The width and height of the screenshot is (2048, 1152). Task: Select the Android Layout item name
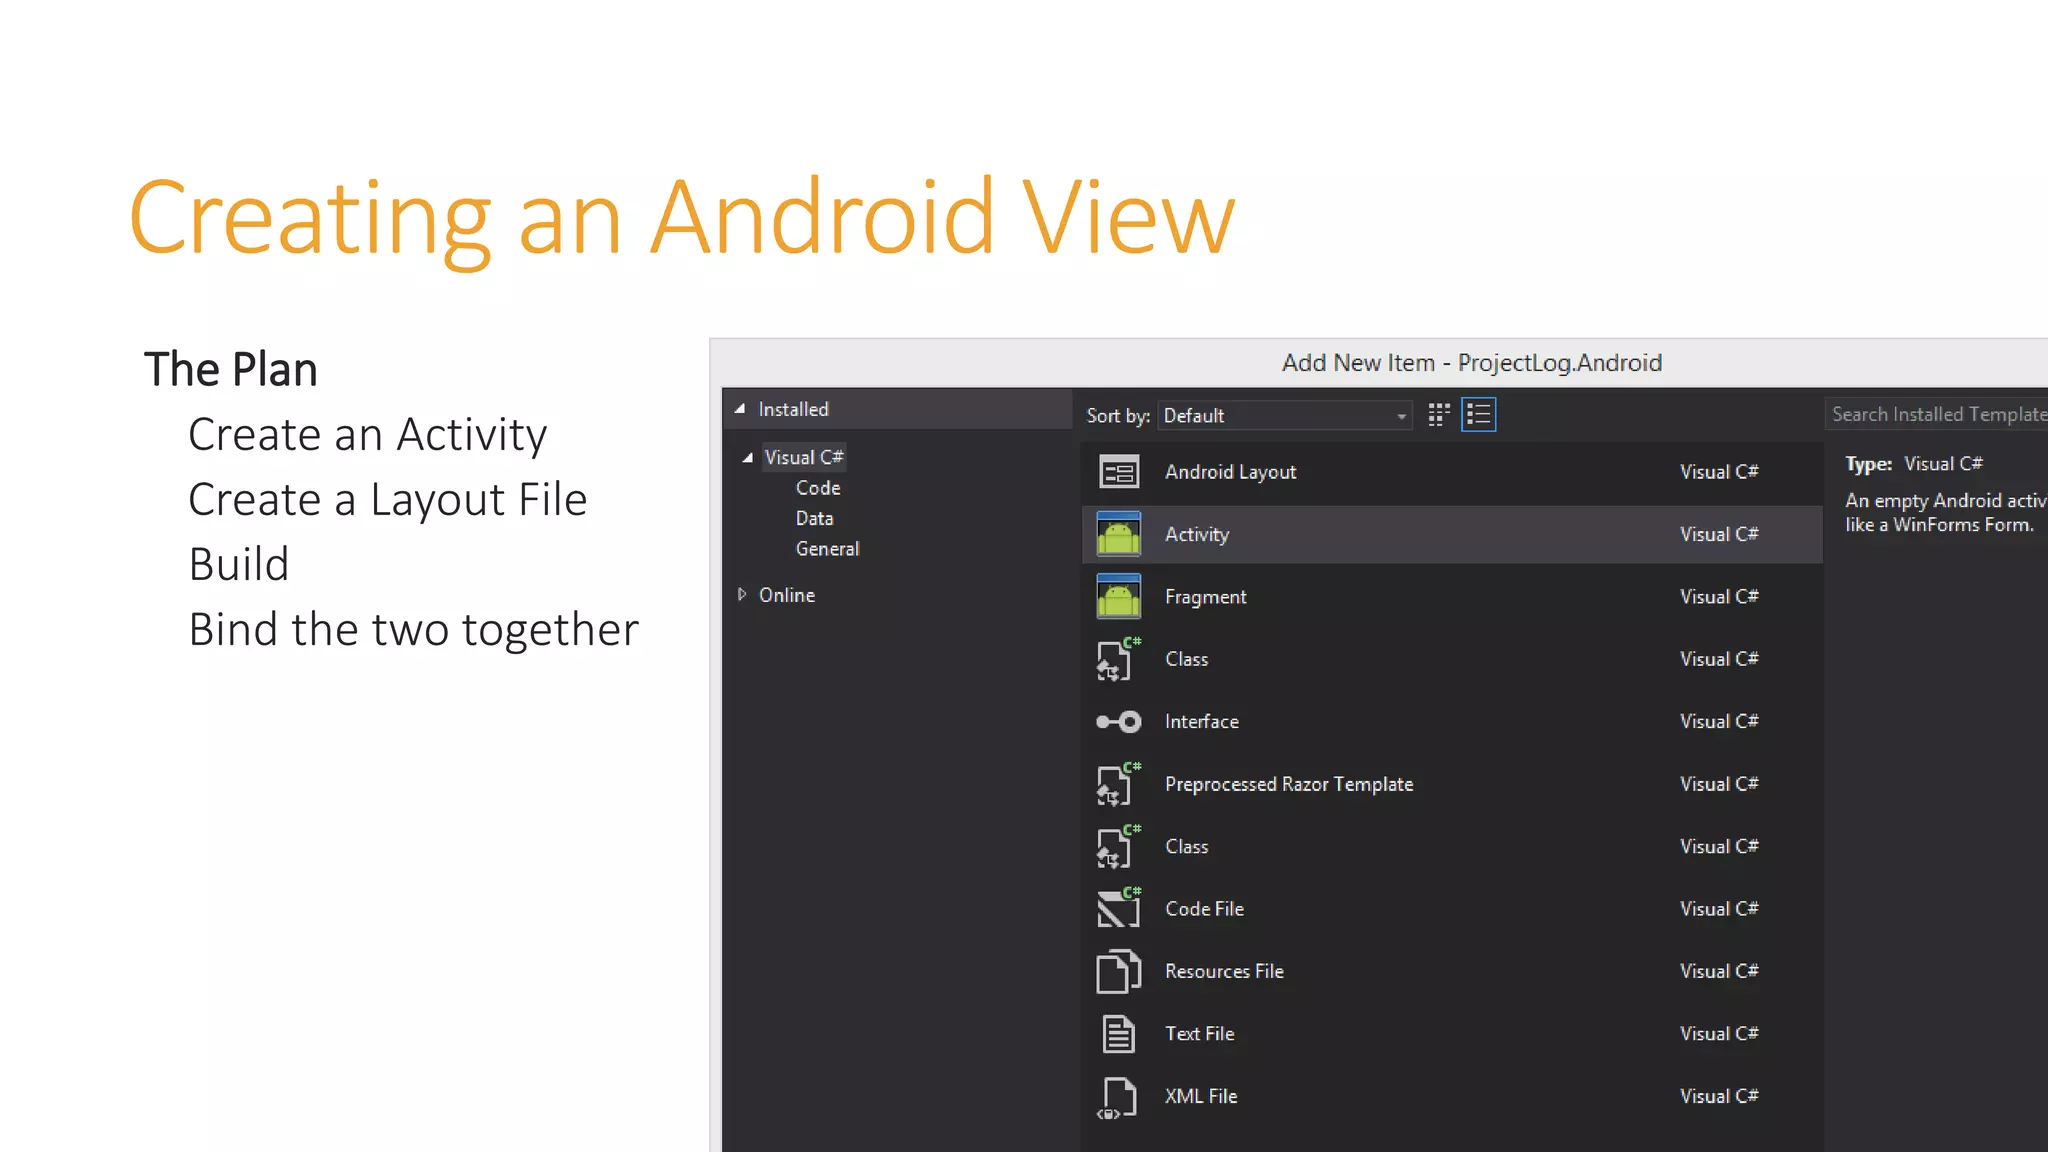tap(1230, 472)
